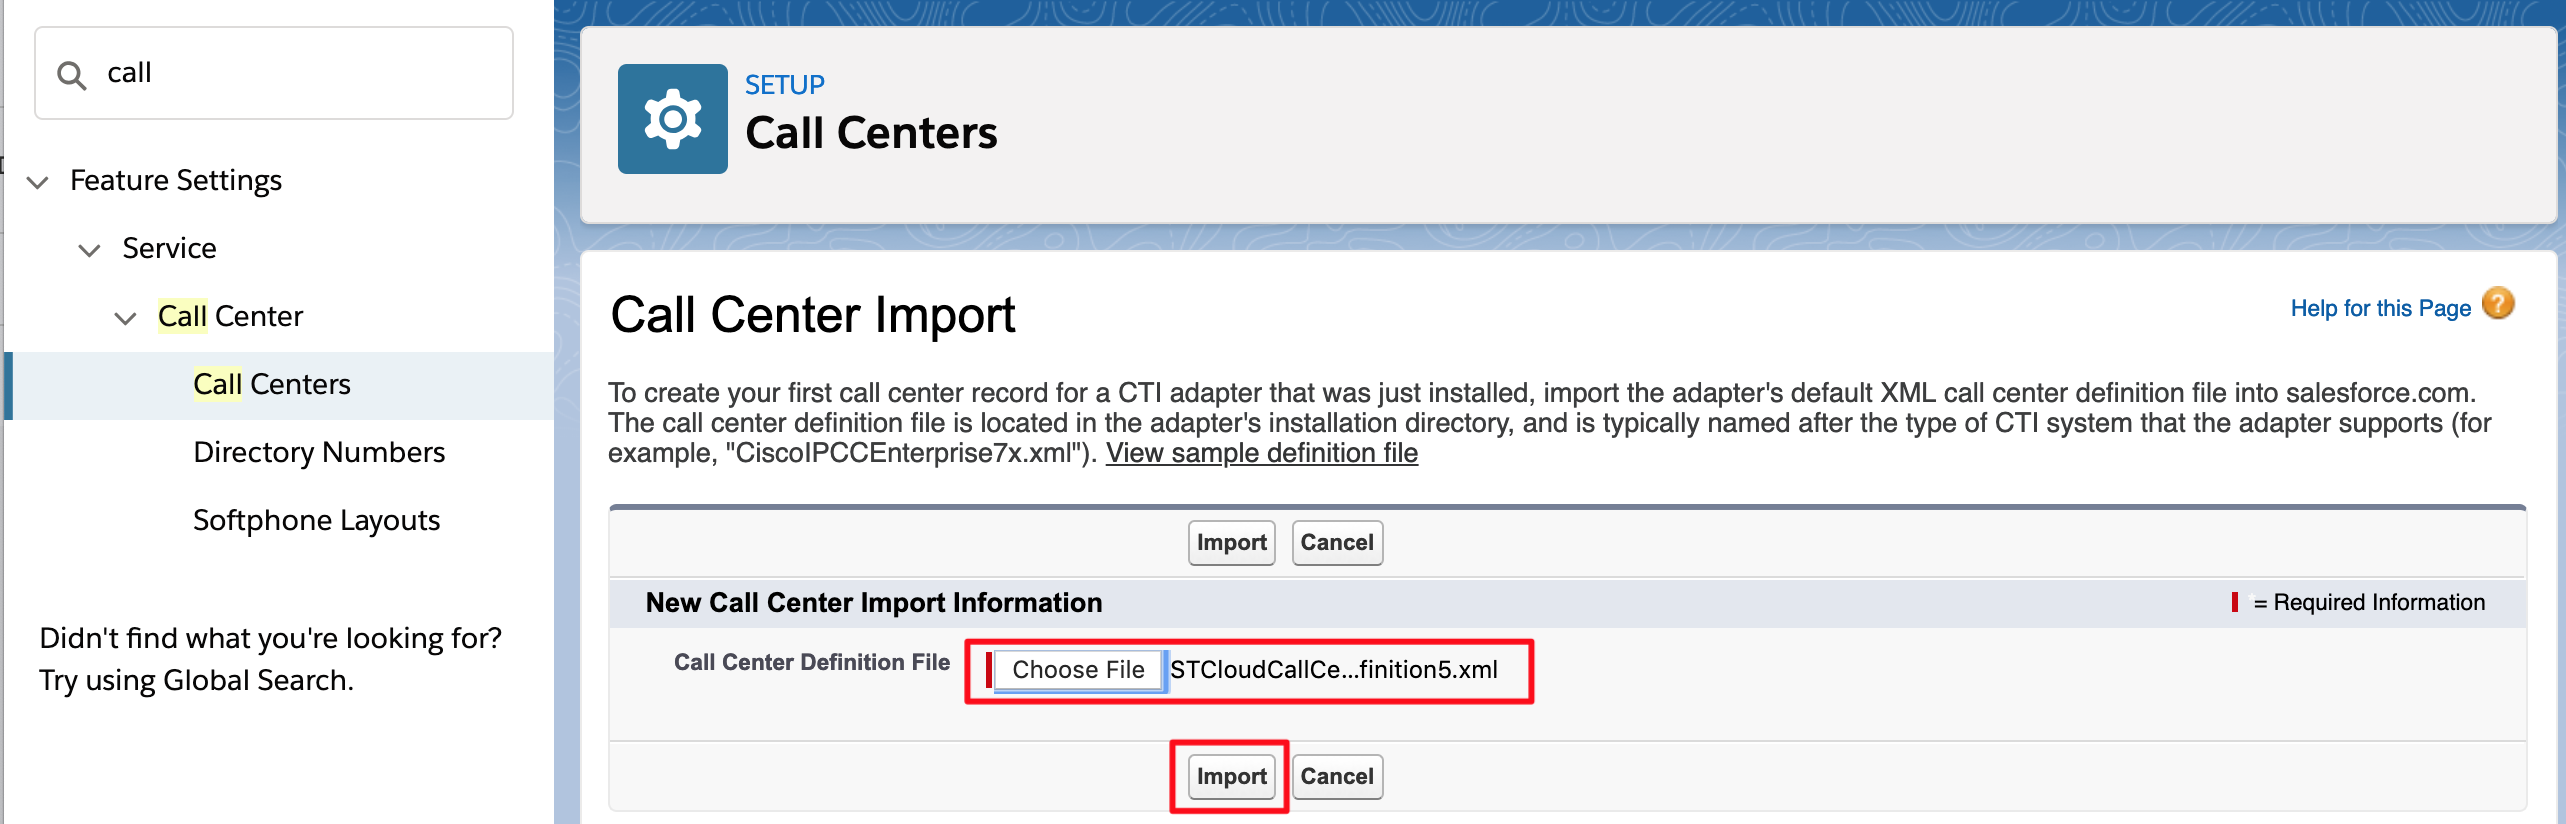Click the bottom Cancel button
The image size is (2566, 824).
1336,777
